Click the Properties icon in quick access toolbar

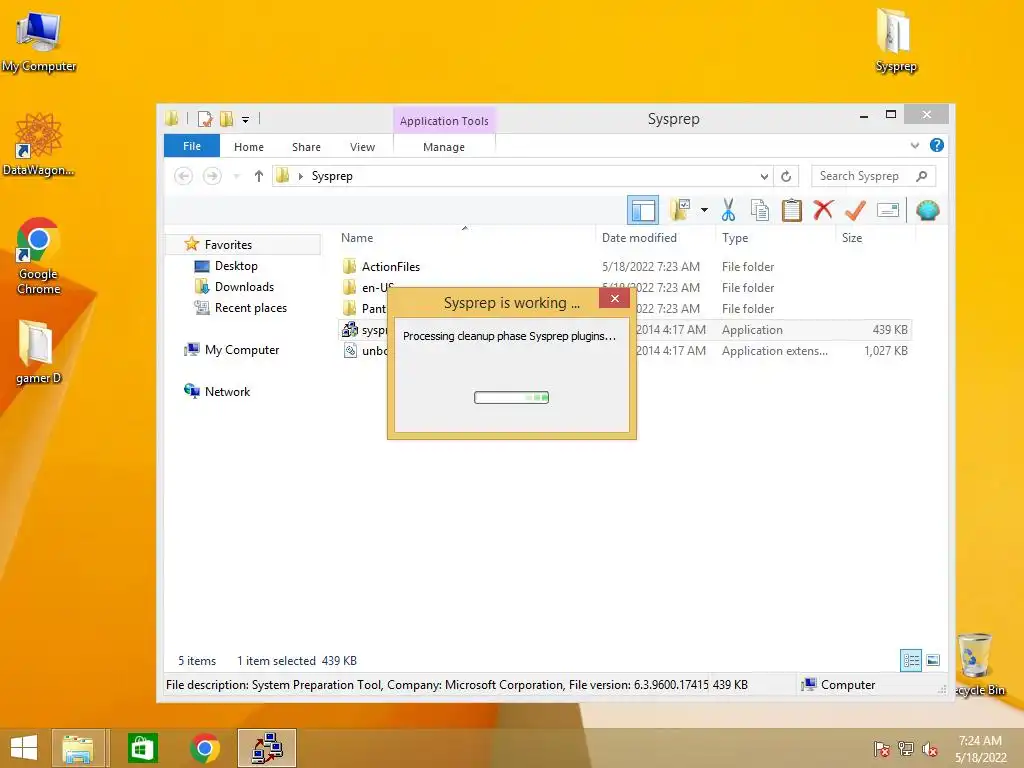(205, 119)
